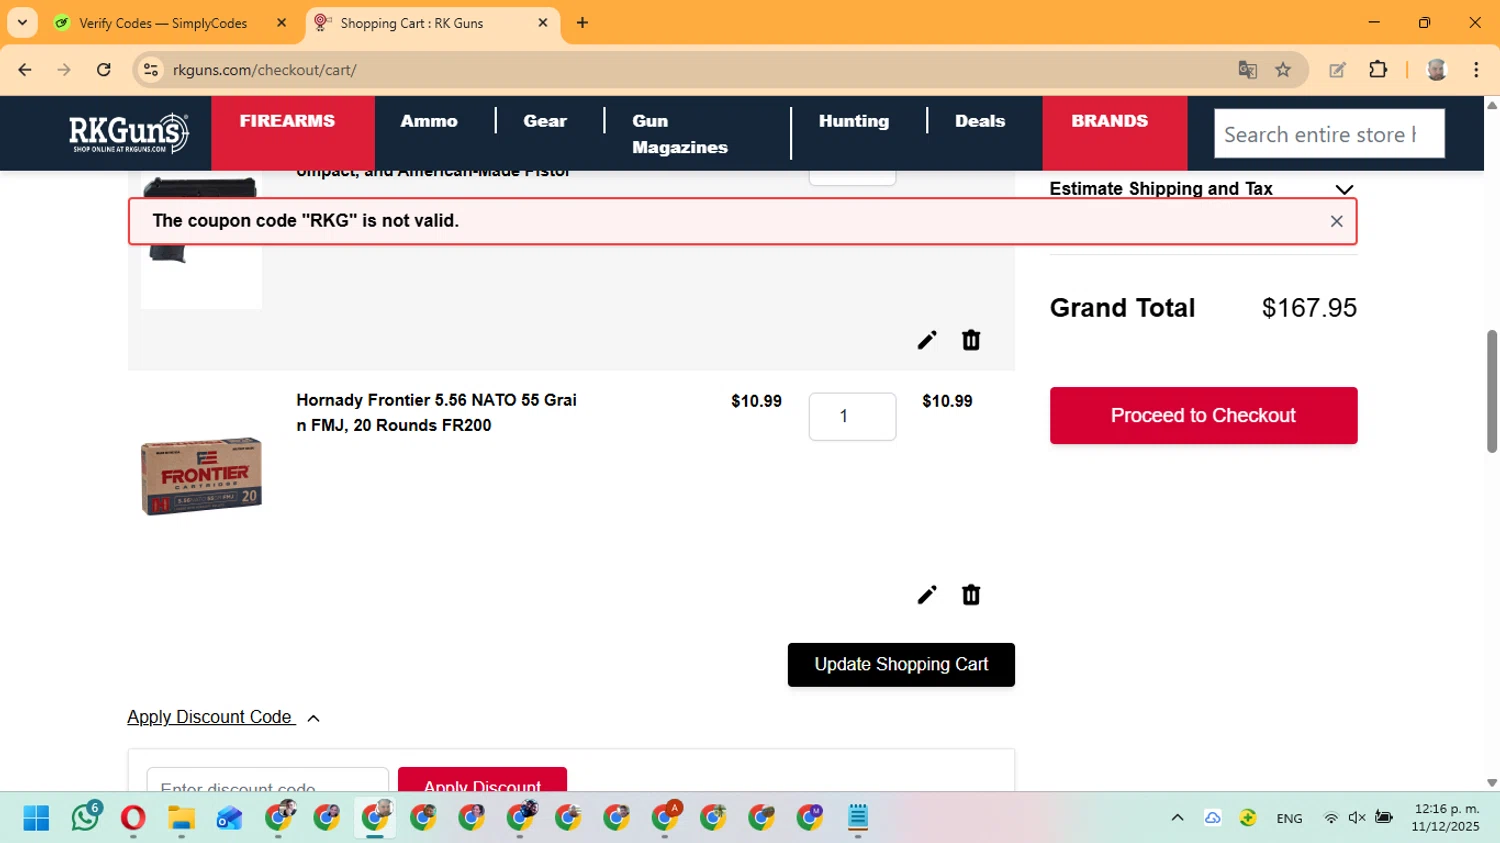Dismiss the invalid coupon code message
Screen dimensions: 1500x843
1336,221
